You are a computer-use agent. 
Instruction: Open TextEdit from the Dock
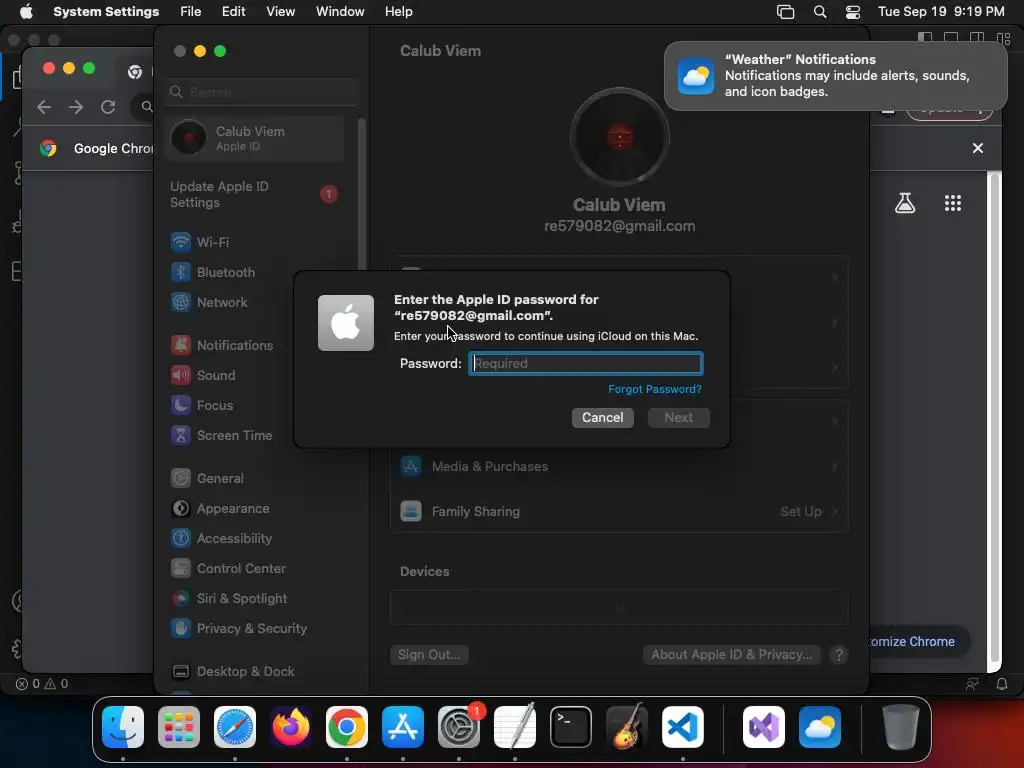(x=515, y=727)
